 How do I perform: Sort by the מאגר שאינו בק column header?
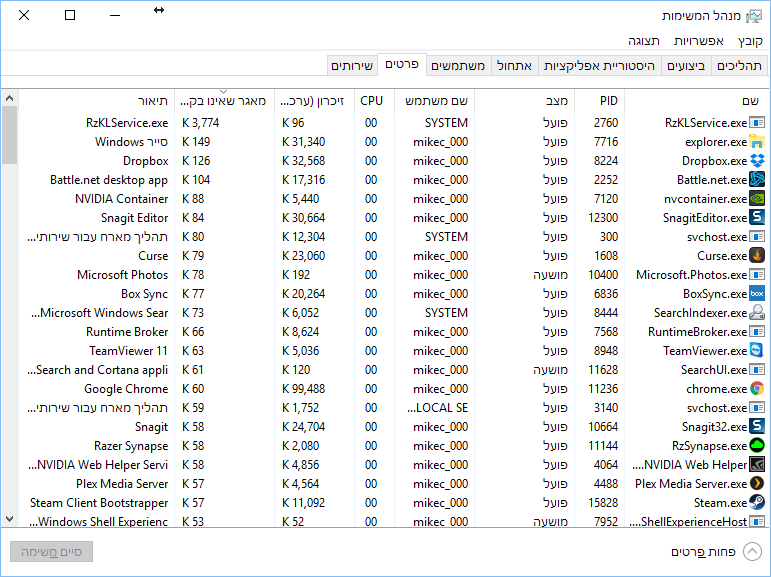click(x=224, y=101)
